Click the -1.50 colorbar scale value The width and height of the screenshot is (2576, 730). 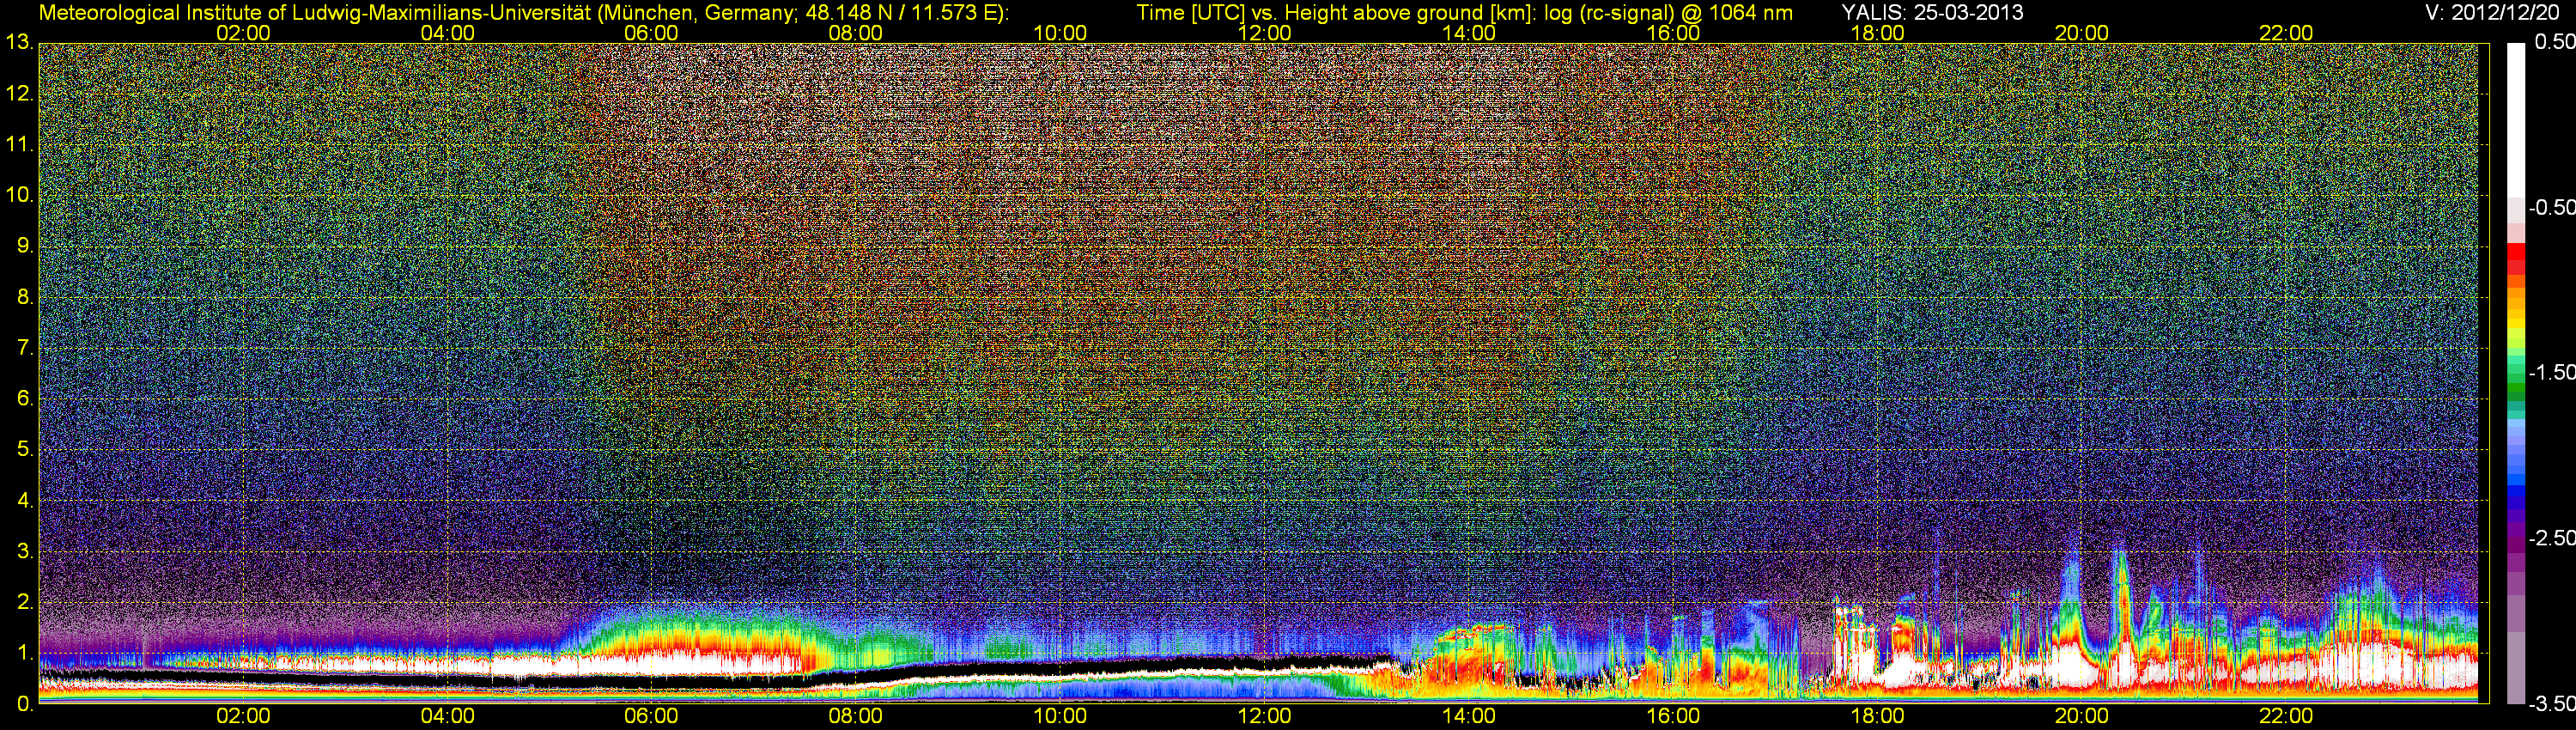click(2551, 372)
